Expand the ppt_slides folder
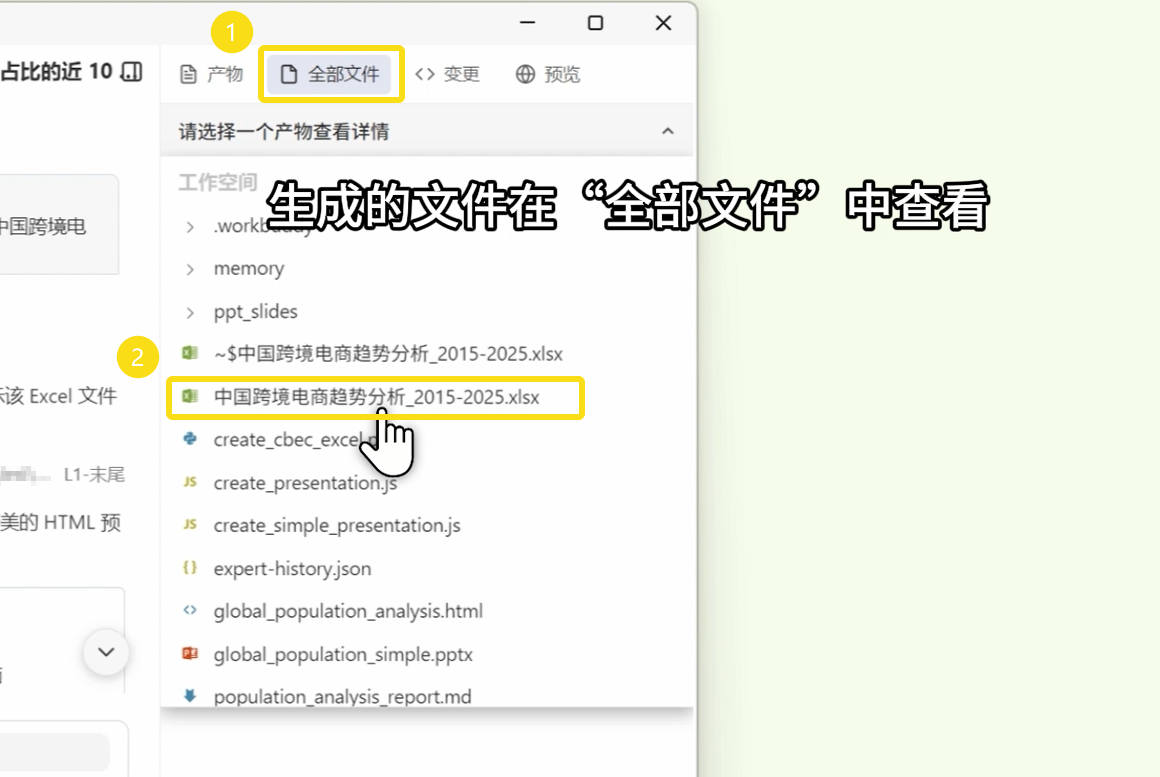1160x777 pixels. 190,312
